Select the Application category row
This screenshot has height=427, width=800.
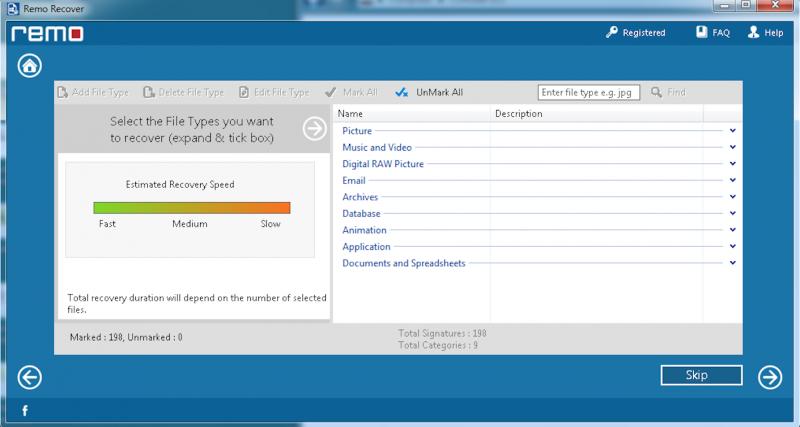coord(537,246)
